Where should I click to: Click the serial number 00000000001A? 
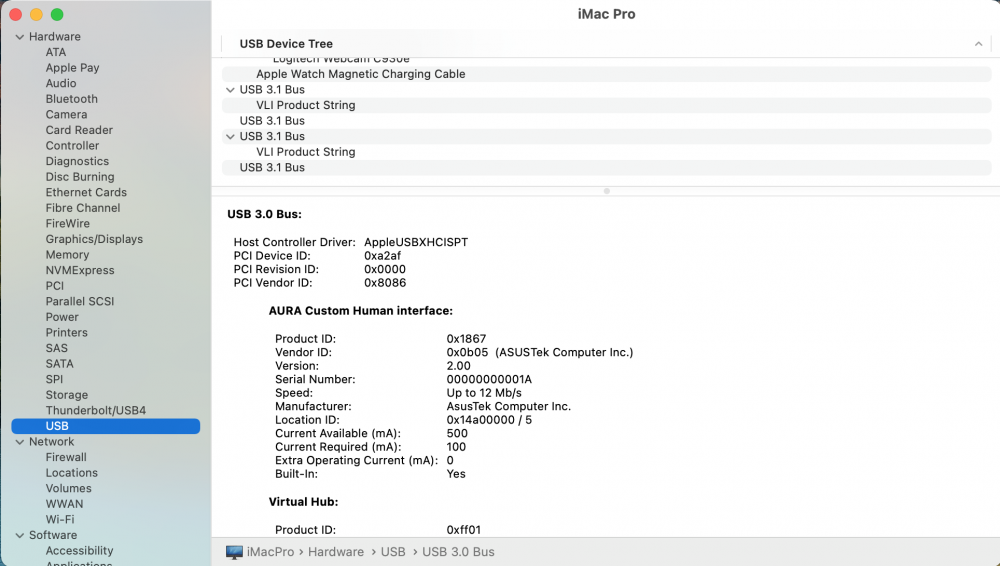[x=489, y=380]
